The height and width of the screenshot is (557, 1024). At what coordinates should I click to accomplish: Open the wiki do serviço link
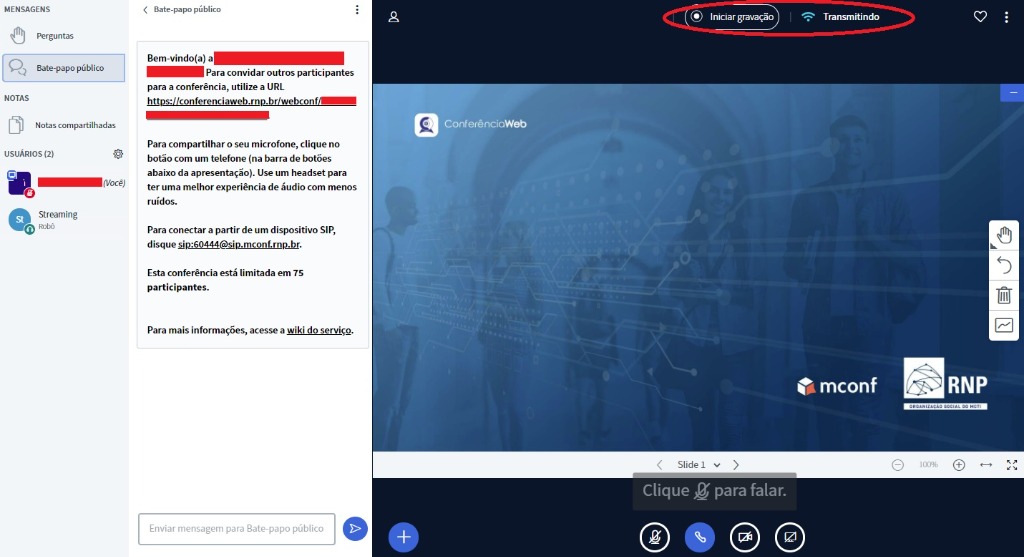click(x=318, y=330)
